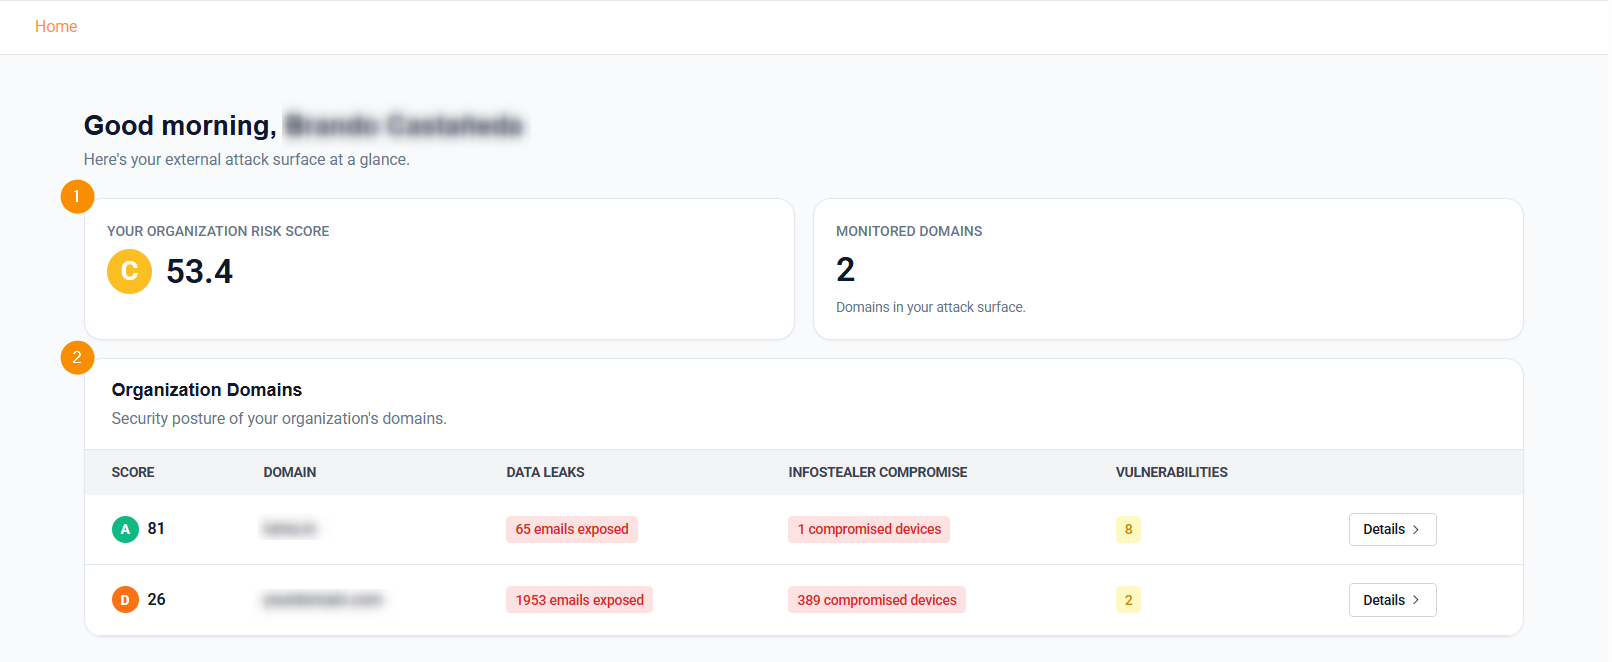Click the orange step 2 marker

pyautogui.click(x=77, y=357)
